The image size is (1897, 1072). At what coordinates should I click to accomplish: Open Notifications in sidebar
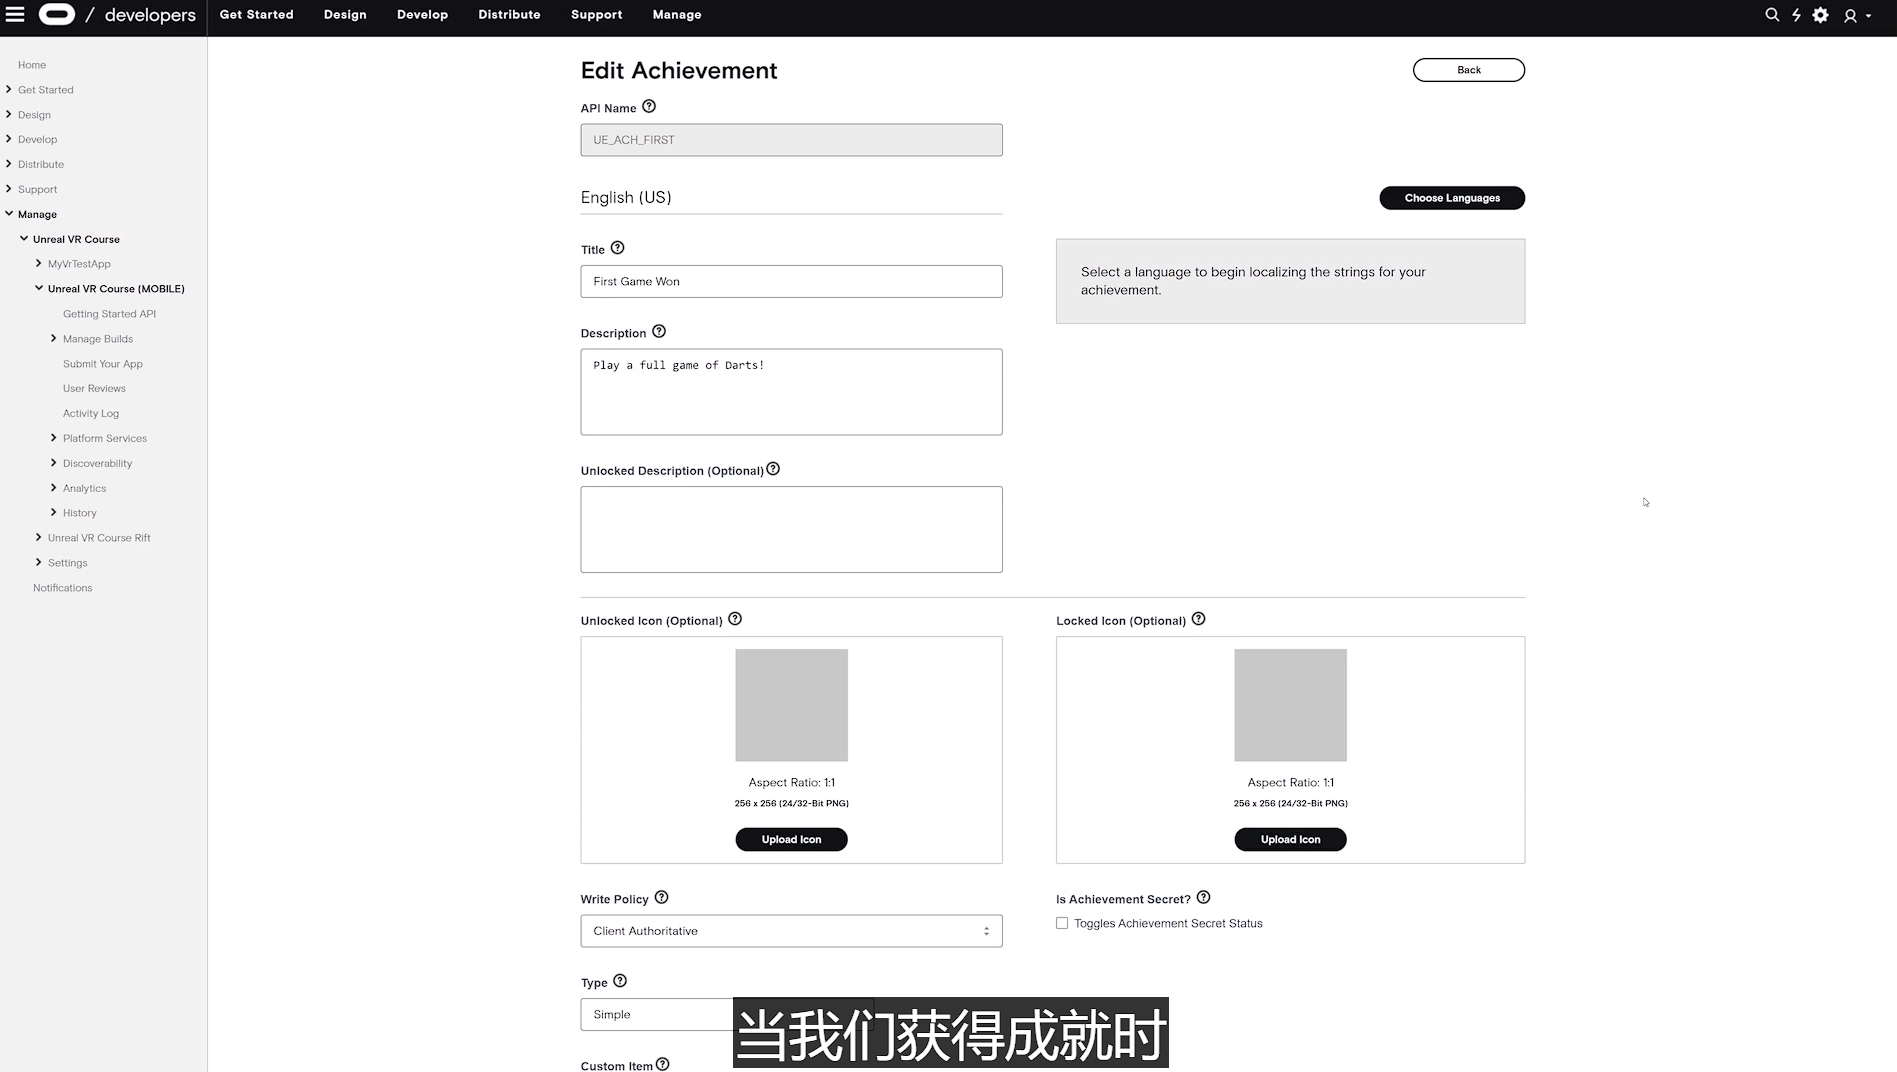coord(63,588)
